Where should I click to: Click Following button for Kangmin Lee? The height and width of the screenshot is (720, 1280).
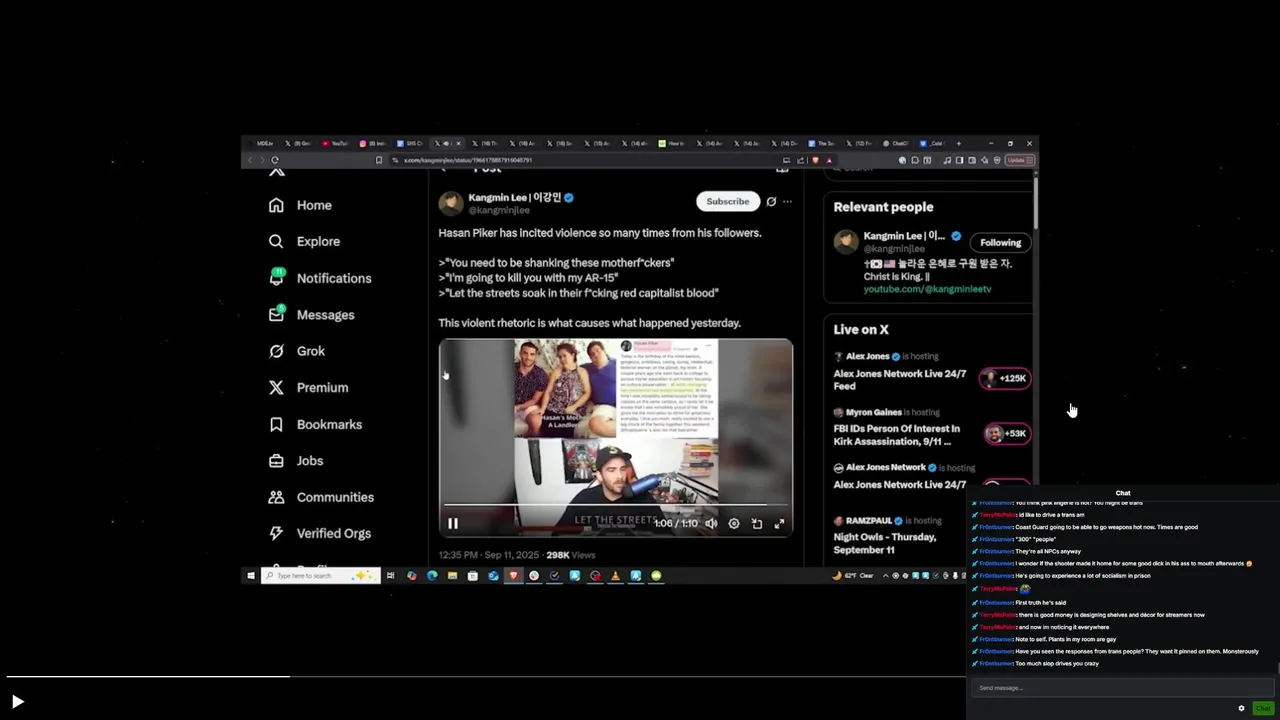1000,242
